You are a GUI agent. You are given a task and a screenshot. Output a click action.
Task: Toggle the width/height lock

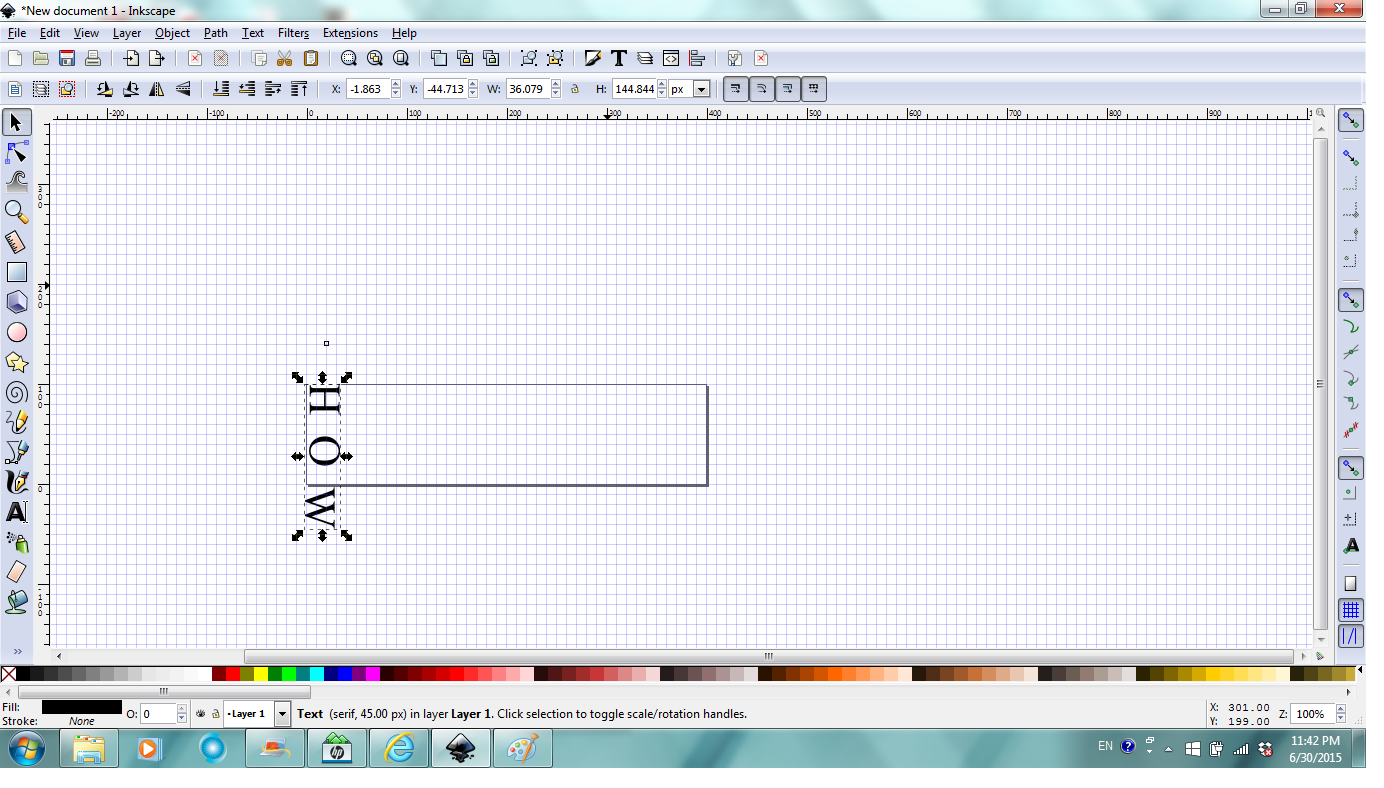[x=575, y=89]
